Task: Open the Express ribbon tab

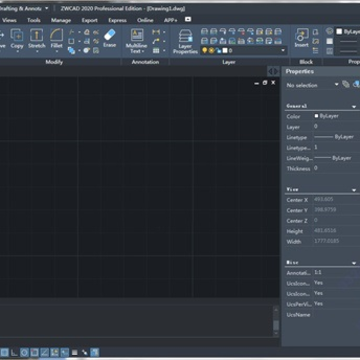Action: pyautogui.click(x=117, y=20)
